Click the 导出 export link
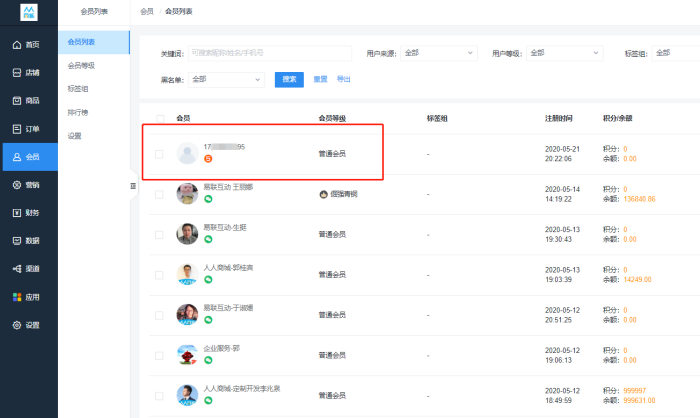The width and height of the screenshot is (700, 418). [343, 79]
